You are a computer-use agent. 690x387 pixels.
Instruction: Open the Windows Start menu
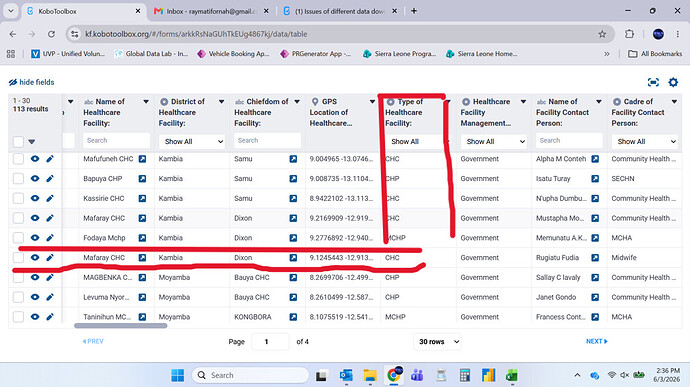click(177, 375)
